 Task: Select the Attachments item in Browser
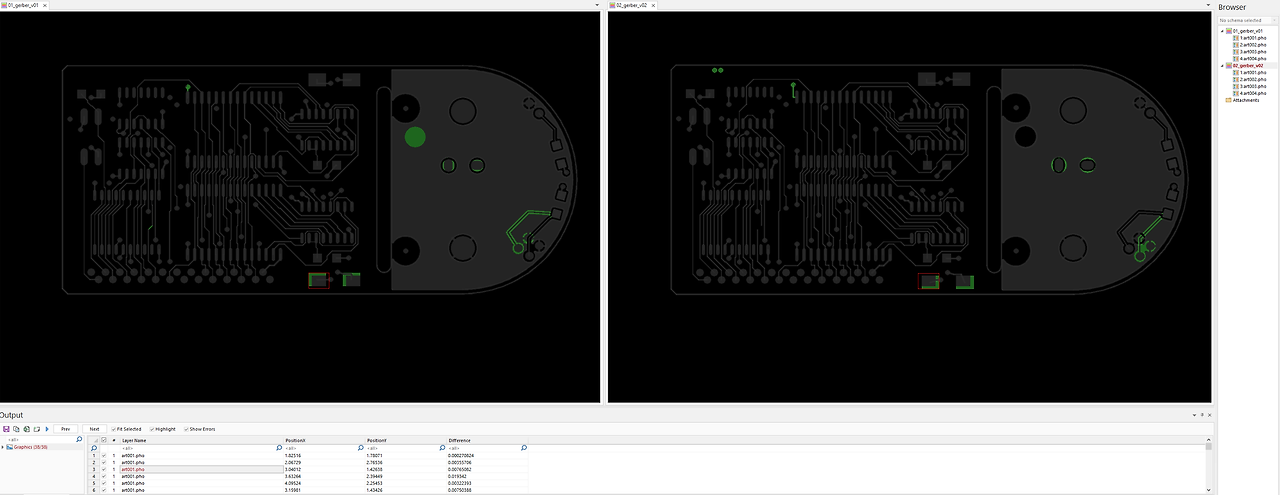click(x=1246, y=100)
